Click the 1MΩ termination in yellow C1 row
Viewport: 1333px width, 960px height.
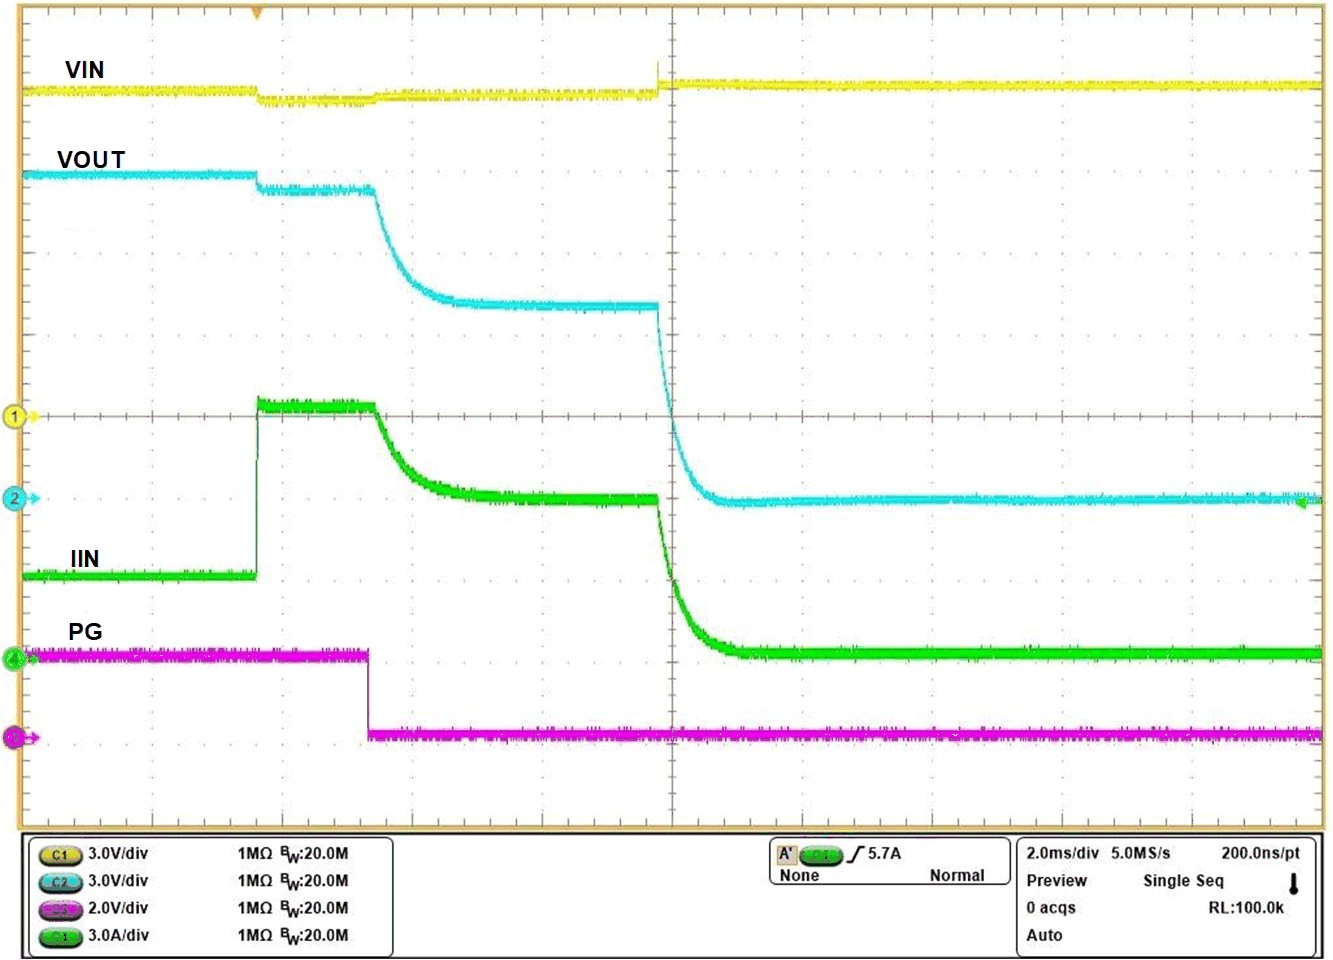(255, 854)
